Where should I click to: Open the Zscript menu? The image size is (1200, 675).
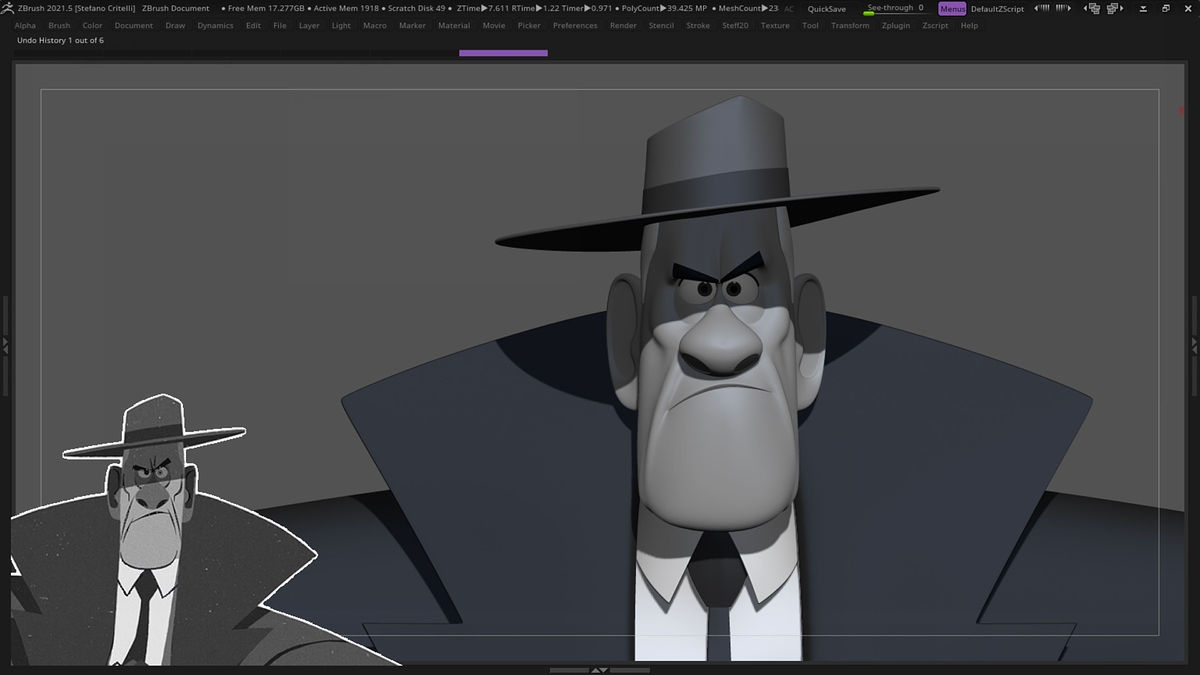935,25
